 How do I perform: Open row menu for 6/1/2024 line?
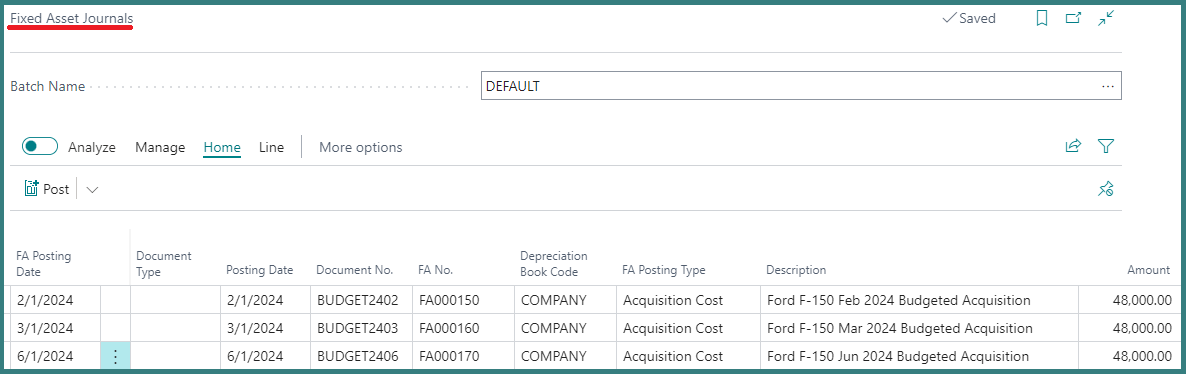115,356
